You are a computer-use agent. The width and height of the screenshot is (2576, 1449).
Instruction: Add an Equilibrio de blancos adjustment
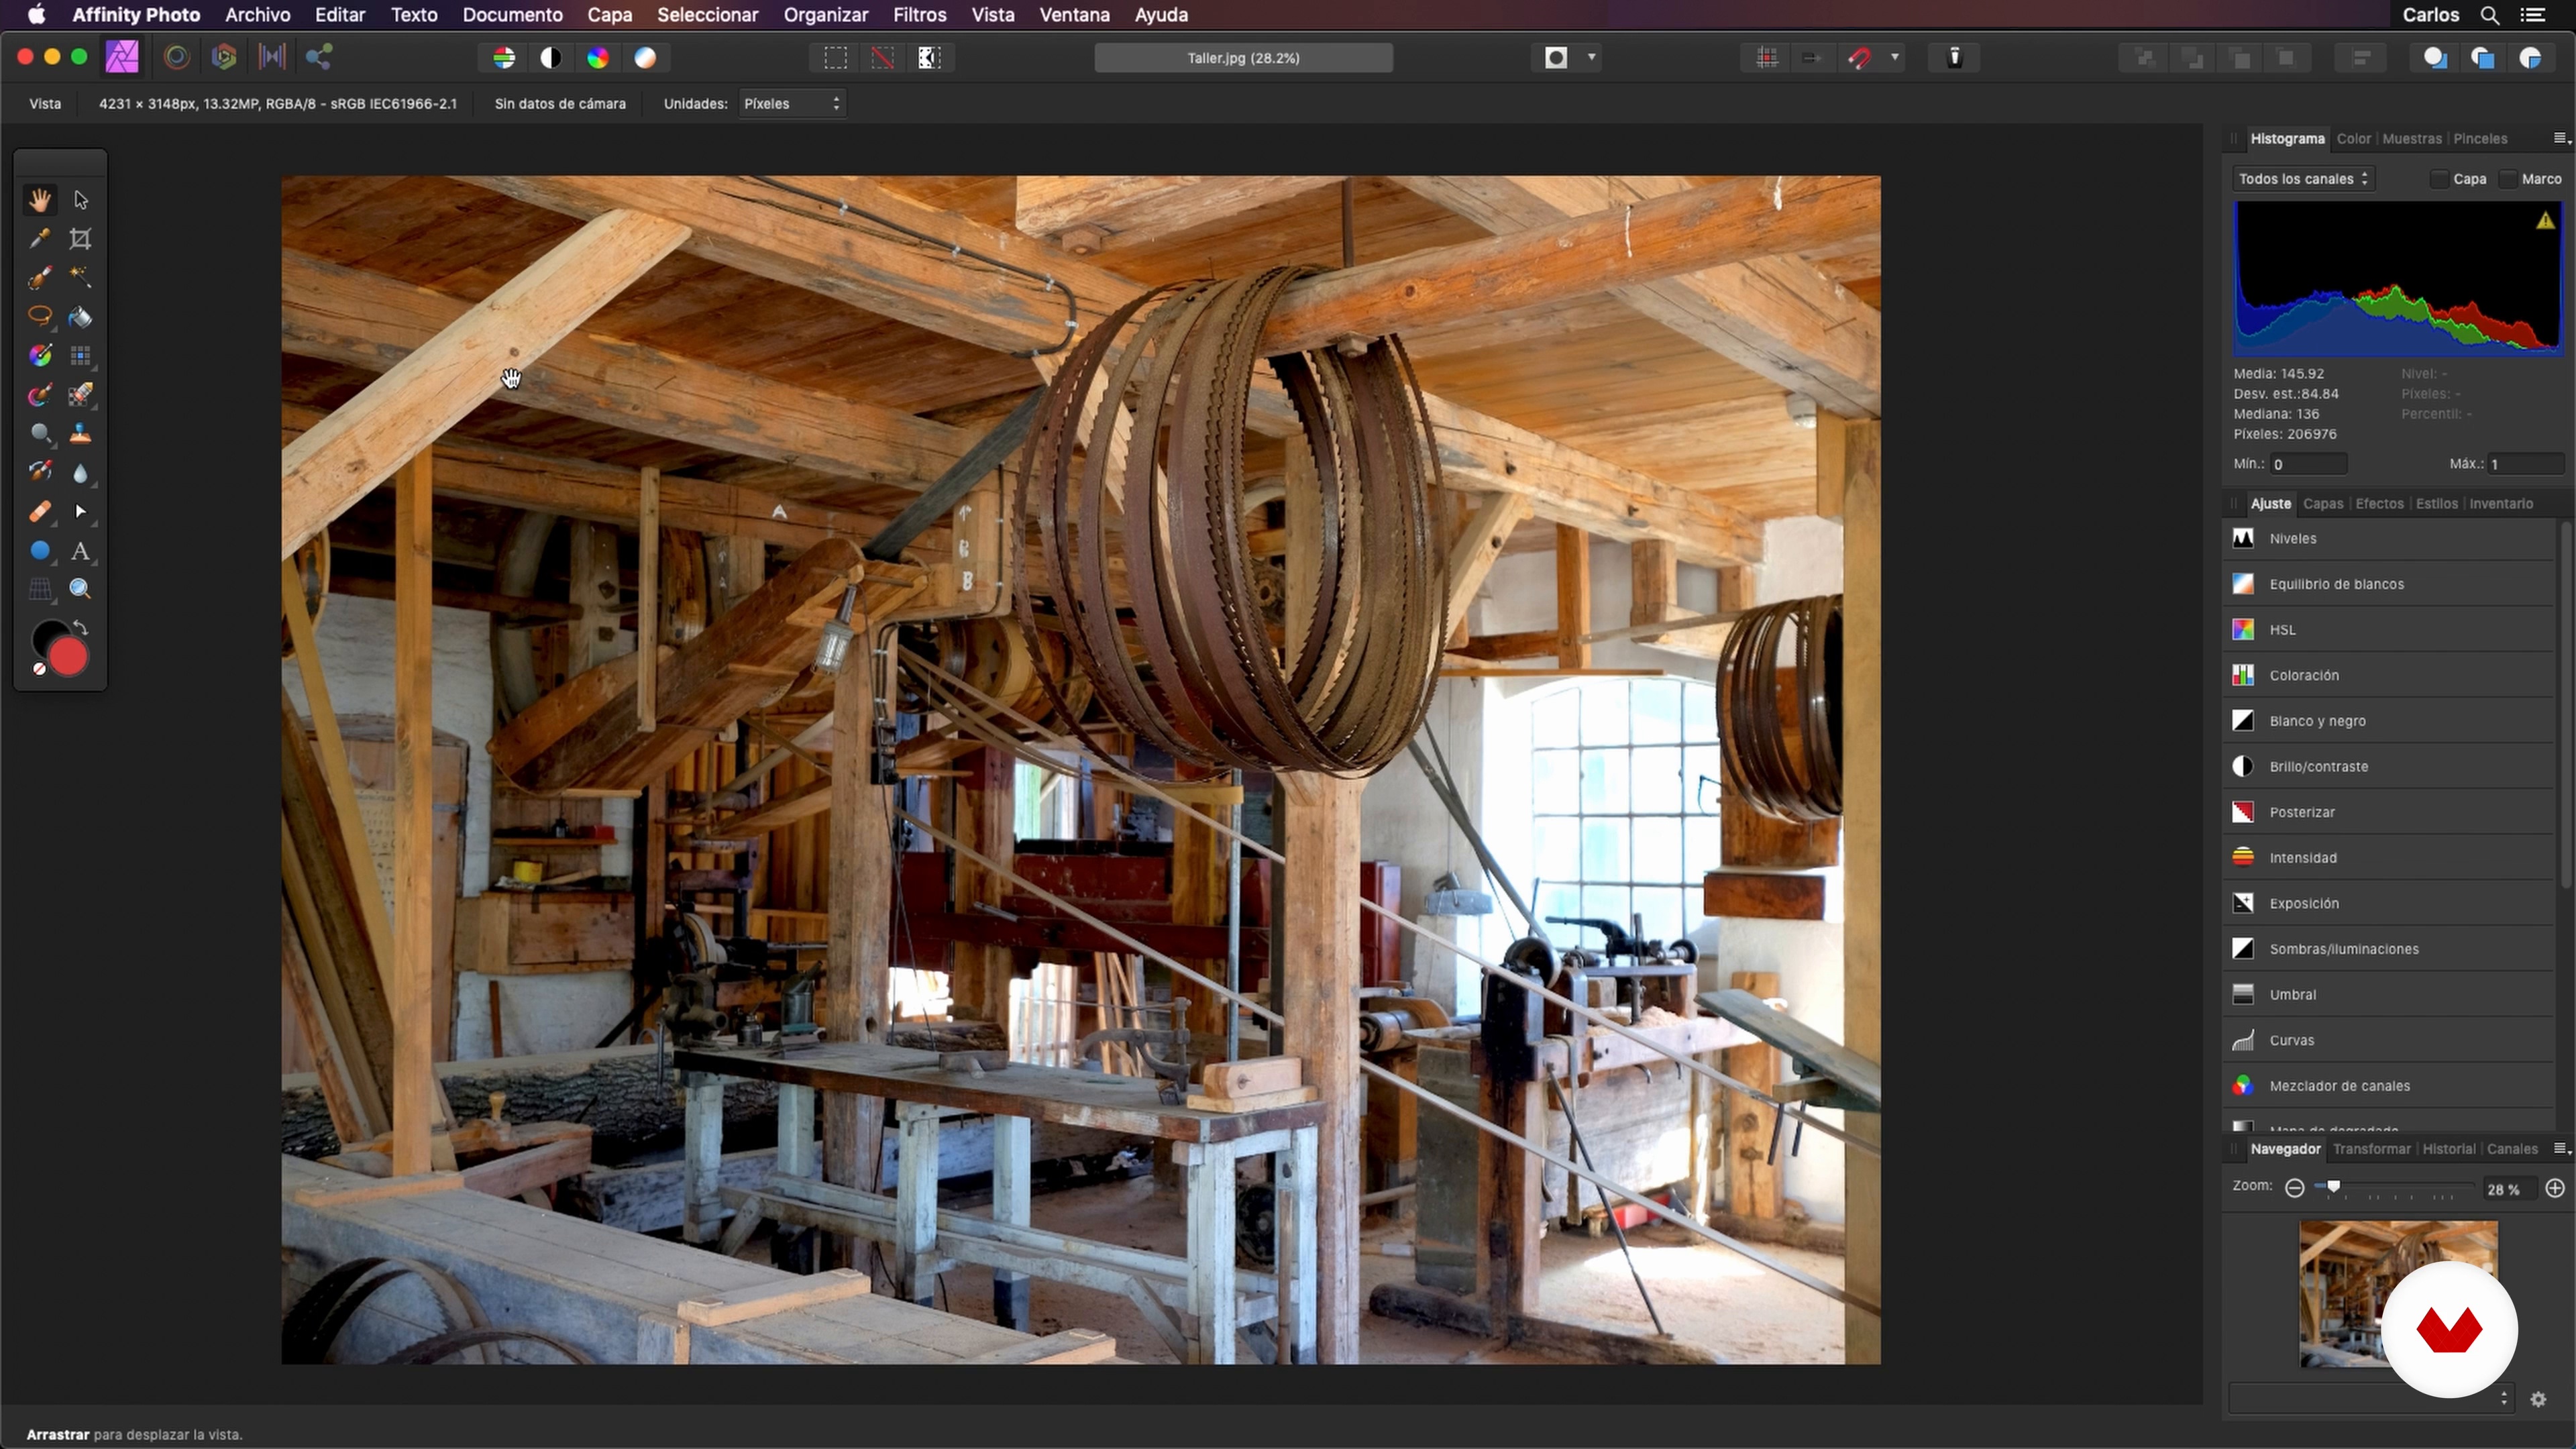click(x=2388, y=584)
